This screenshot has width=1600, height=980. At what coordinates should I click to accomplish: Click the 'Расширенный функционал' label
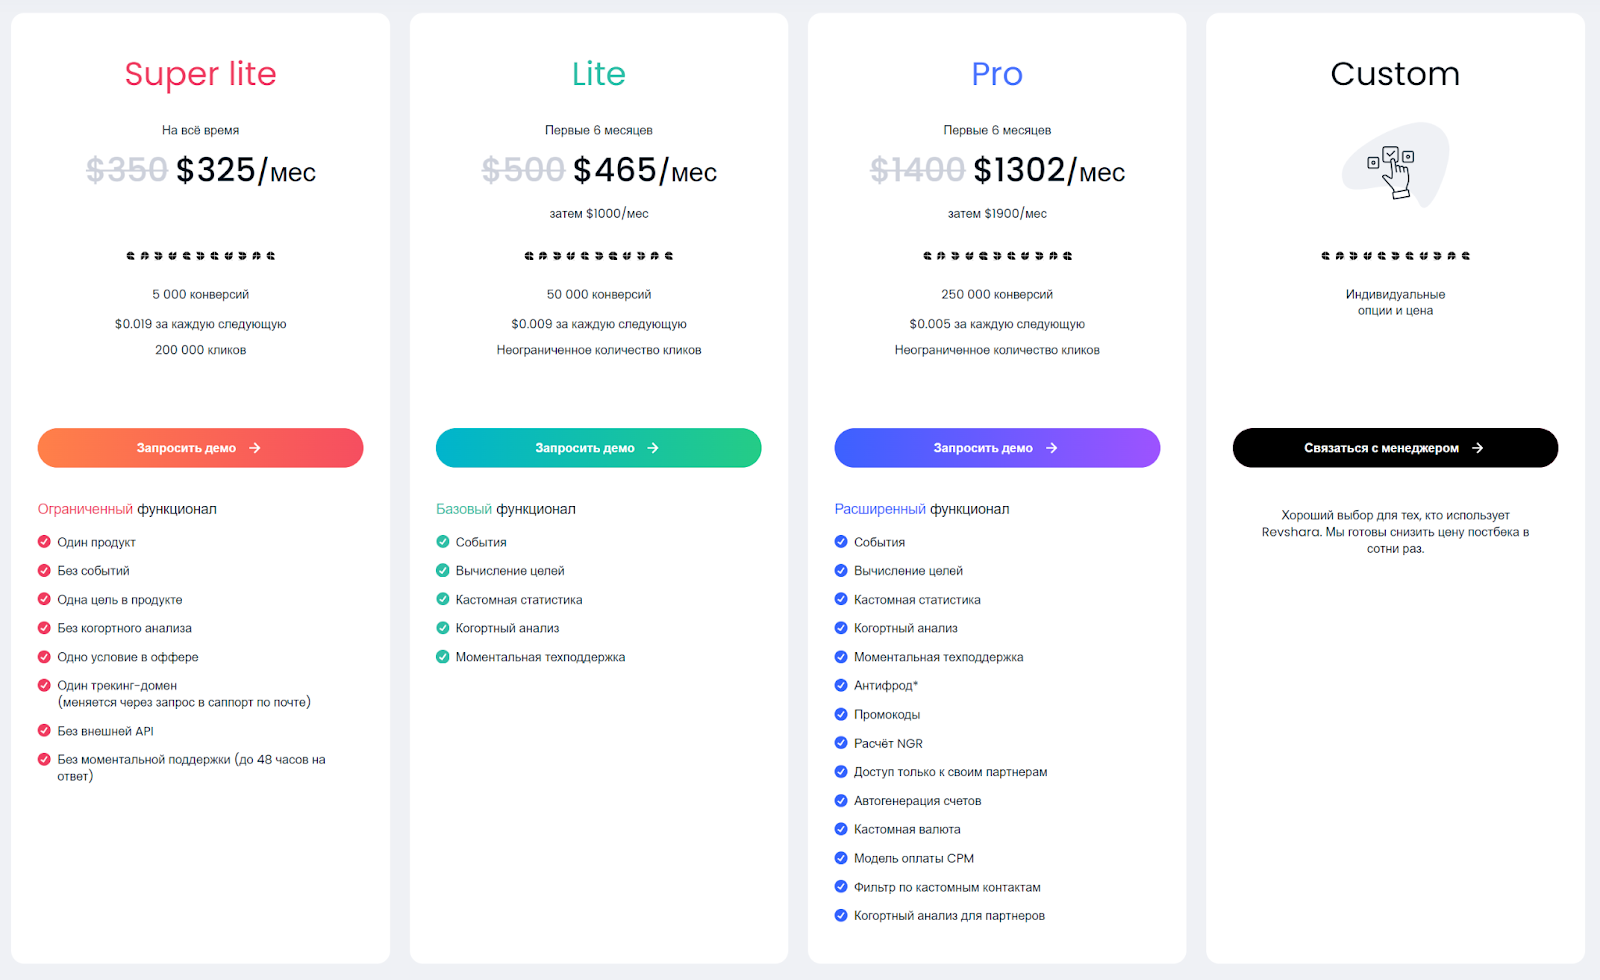click(921, 509)
